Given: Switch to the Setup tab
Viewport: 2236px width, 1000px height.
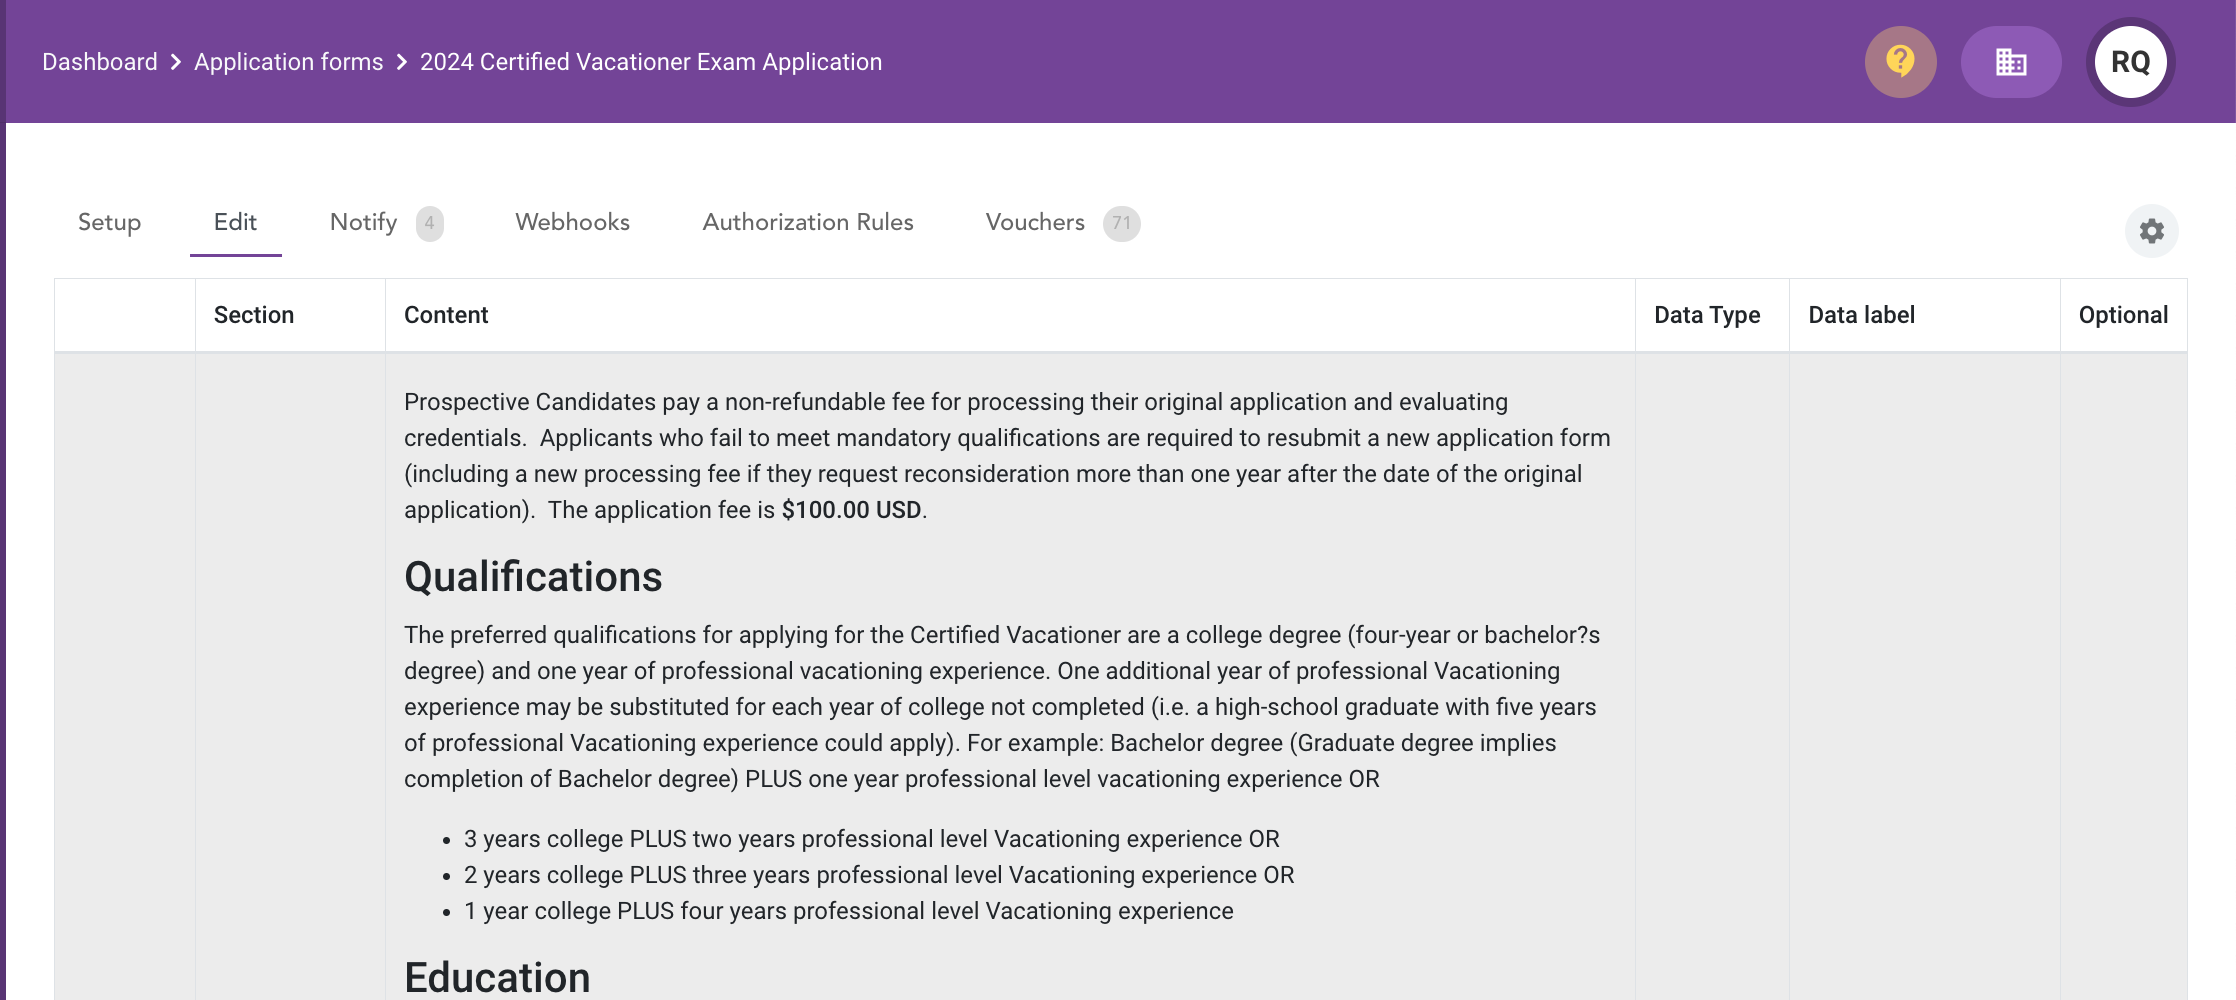Looking at the screenshot, I should pyautogui.click(x=110, y=222).
